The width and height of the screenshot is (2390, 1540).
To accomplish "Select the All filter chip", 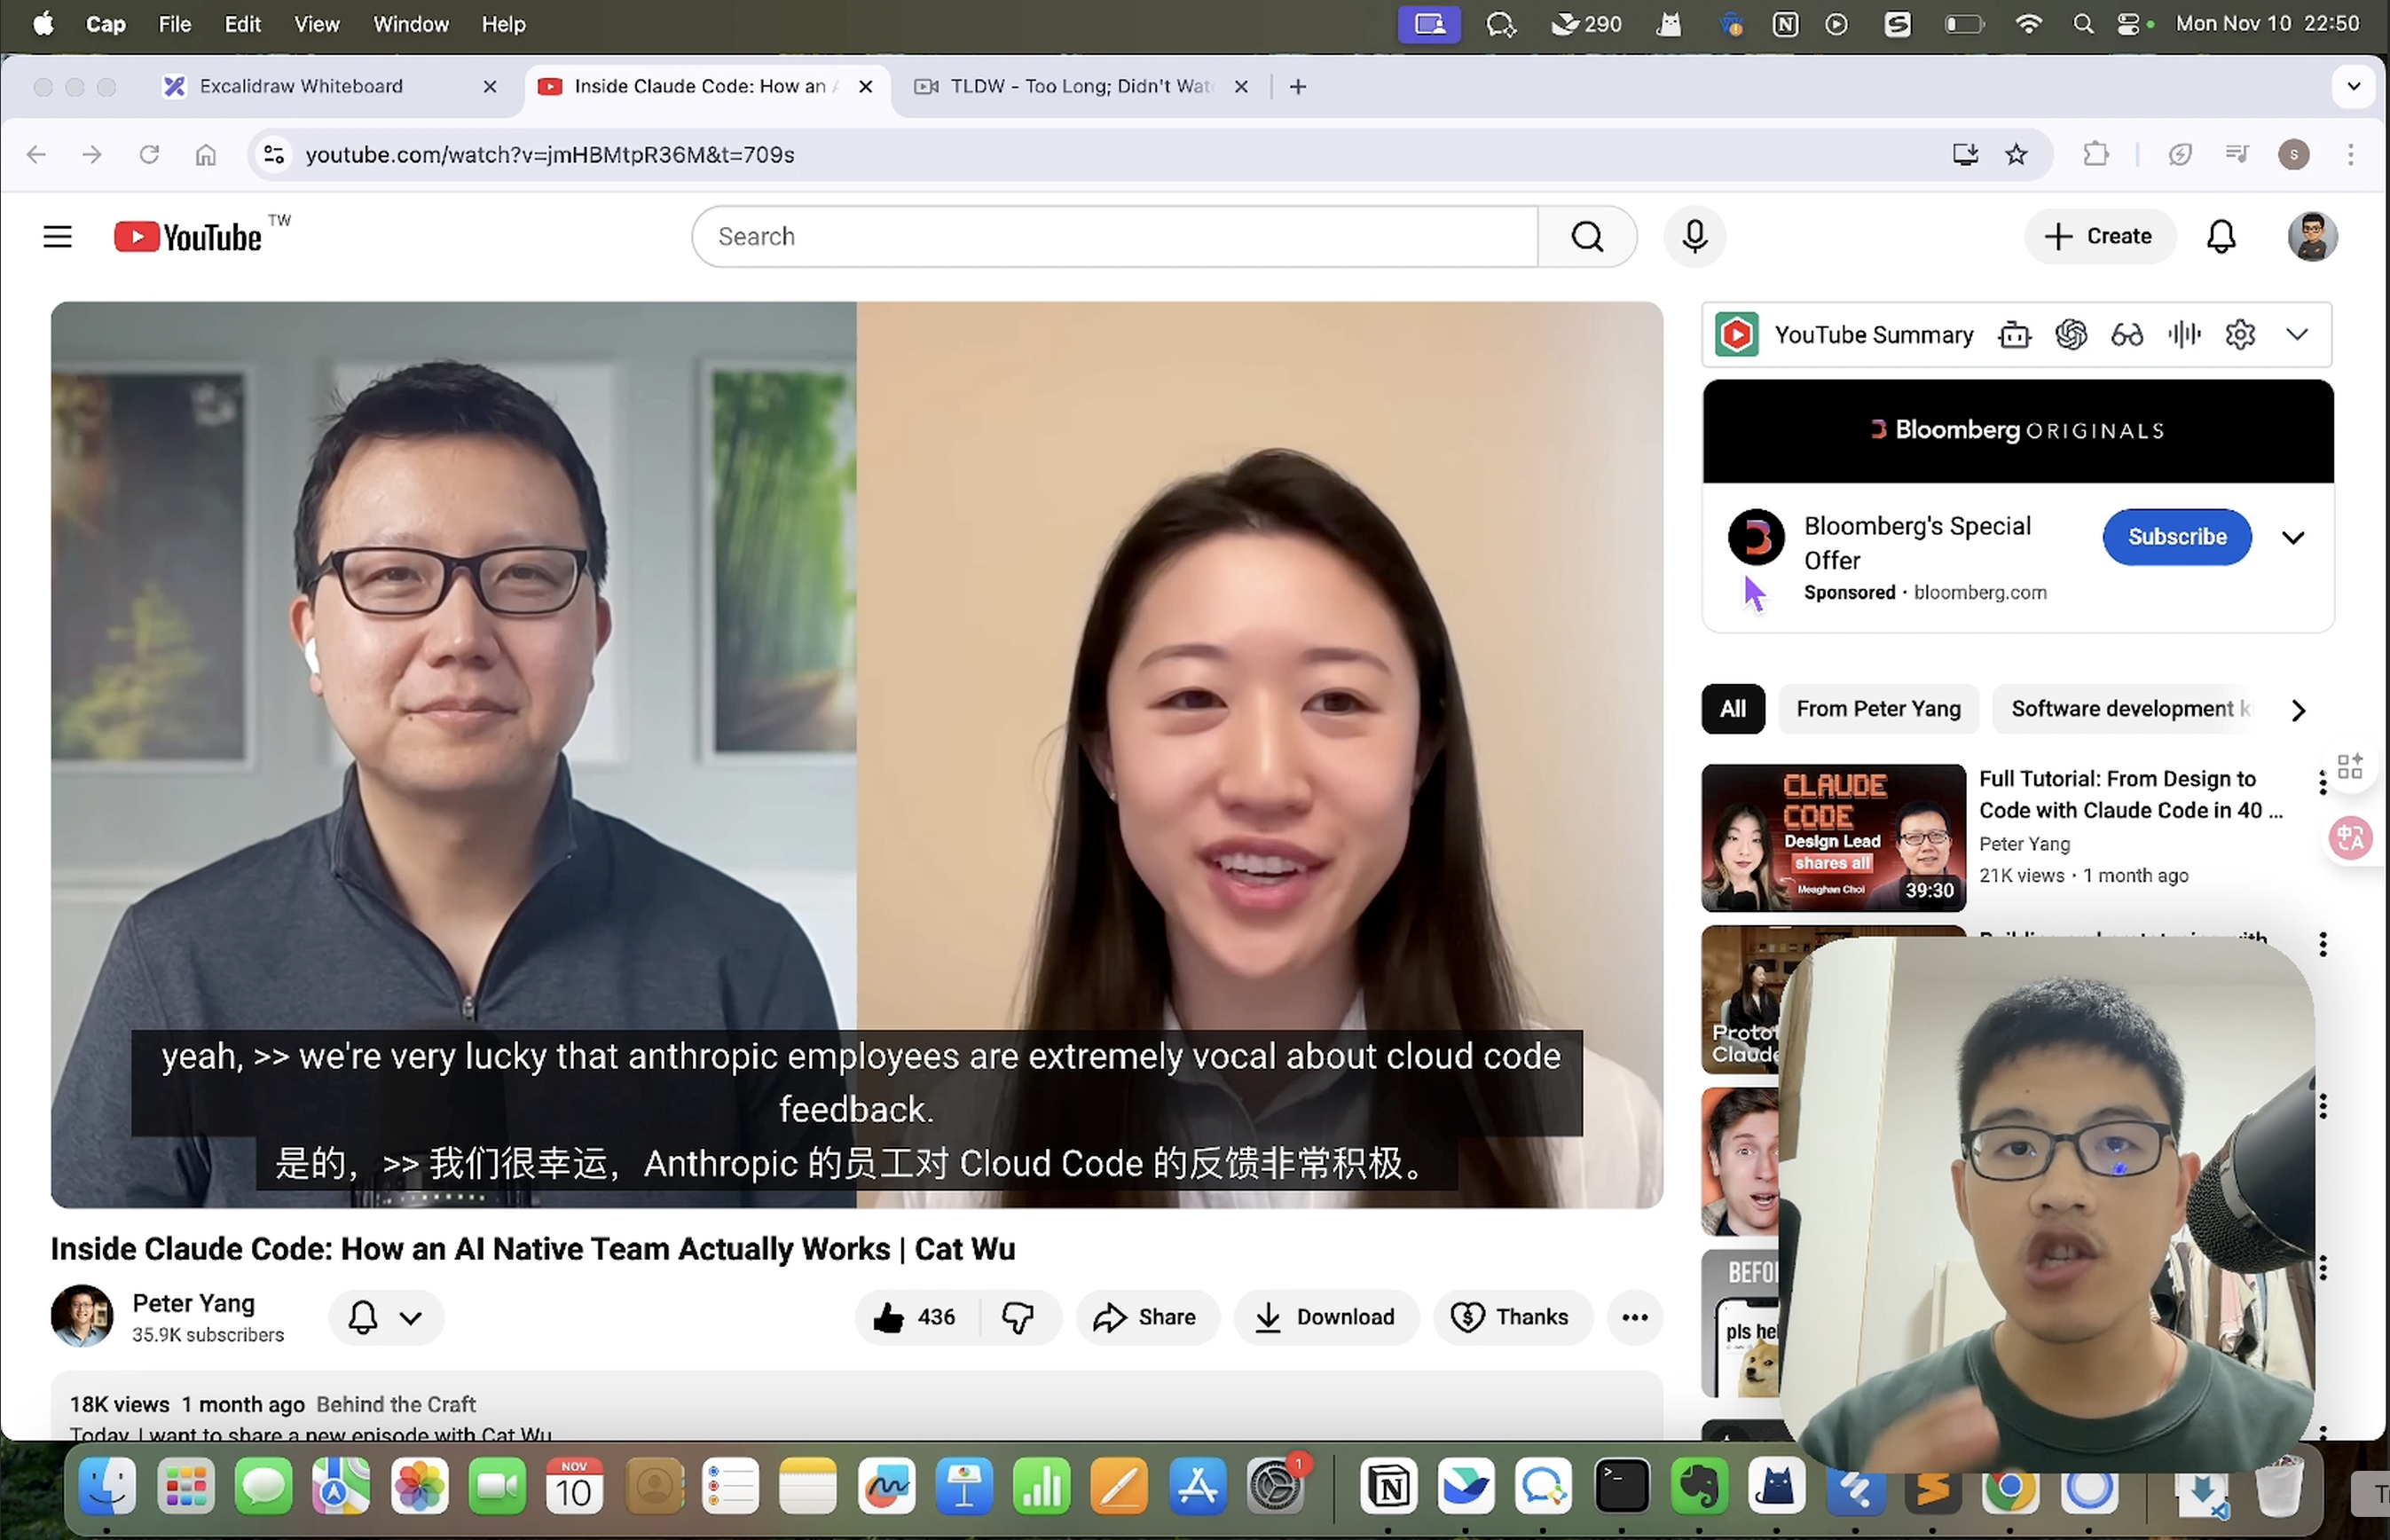I will click(x=1733, y=709).
